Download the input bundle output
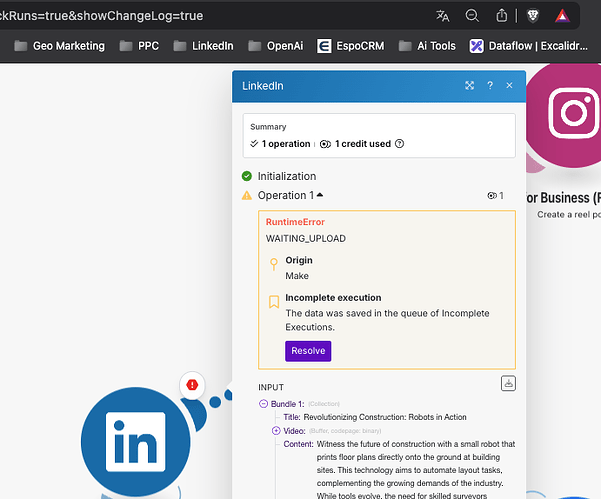 click(508, 383)
